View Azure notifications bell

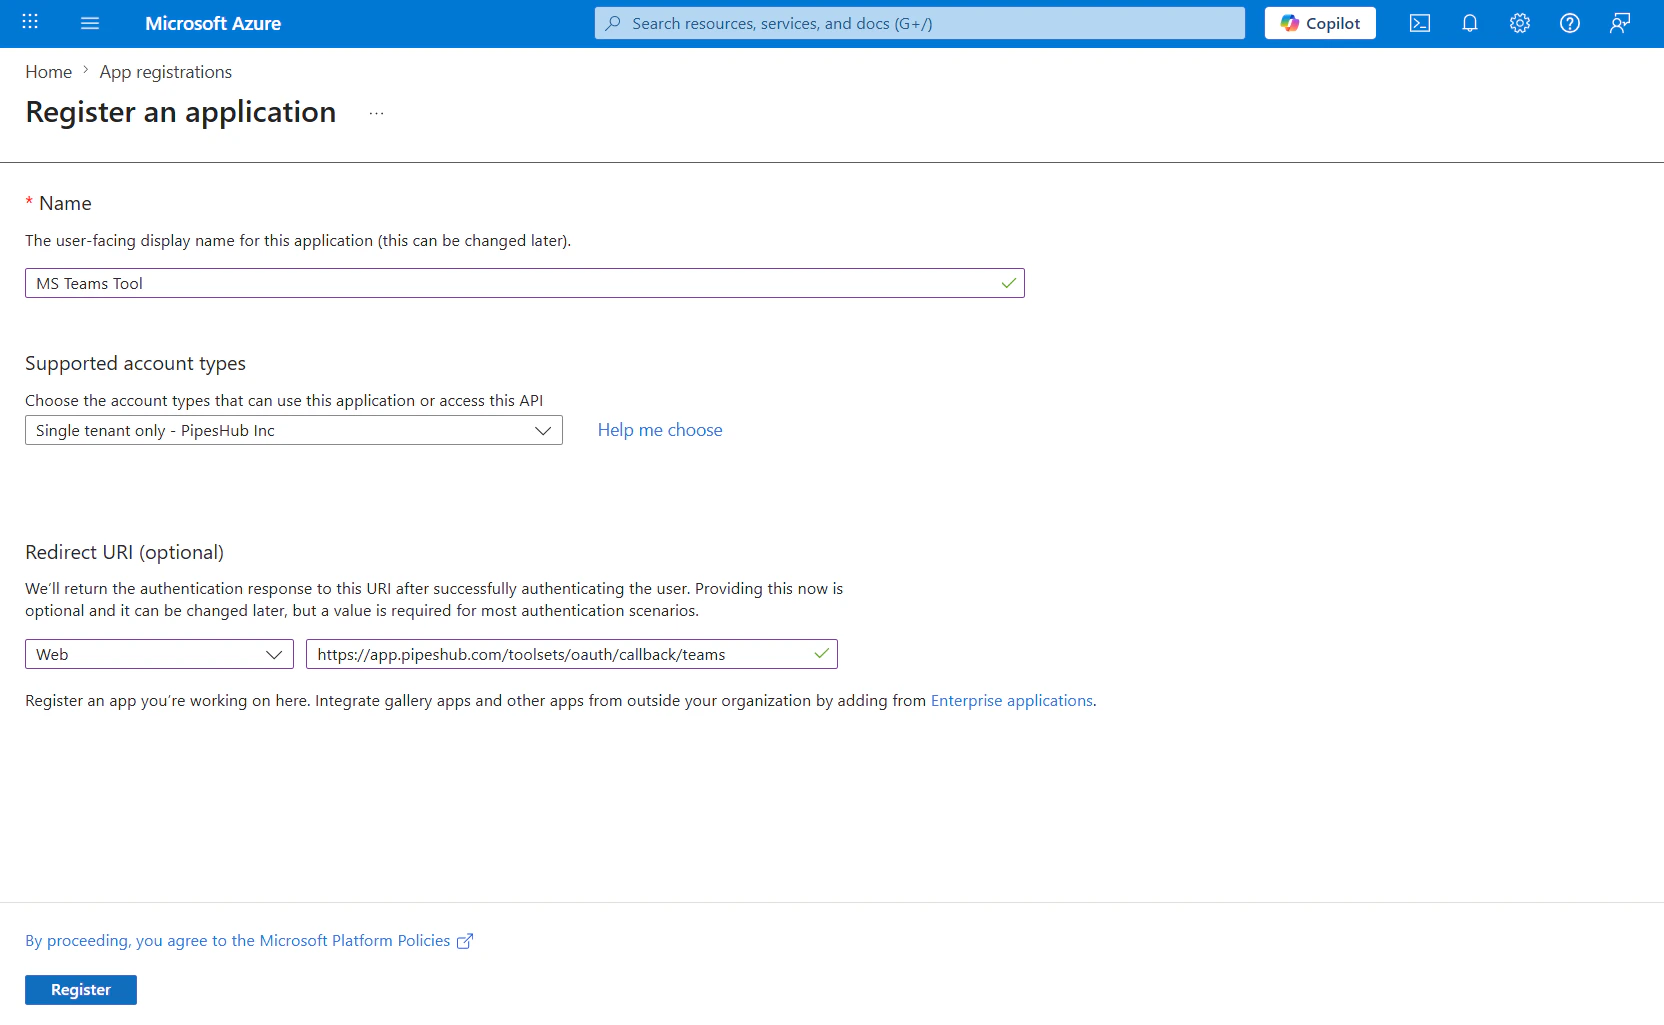click(1469, 22)
